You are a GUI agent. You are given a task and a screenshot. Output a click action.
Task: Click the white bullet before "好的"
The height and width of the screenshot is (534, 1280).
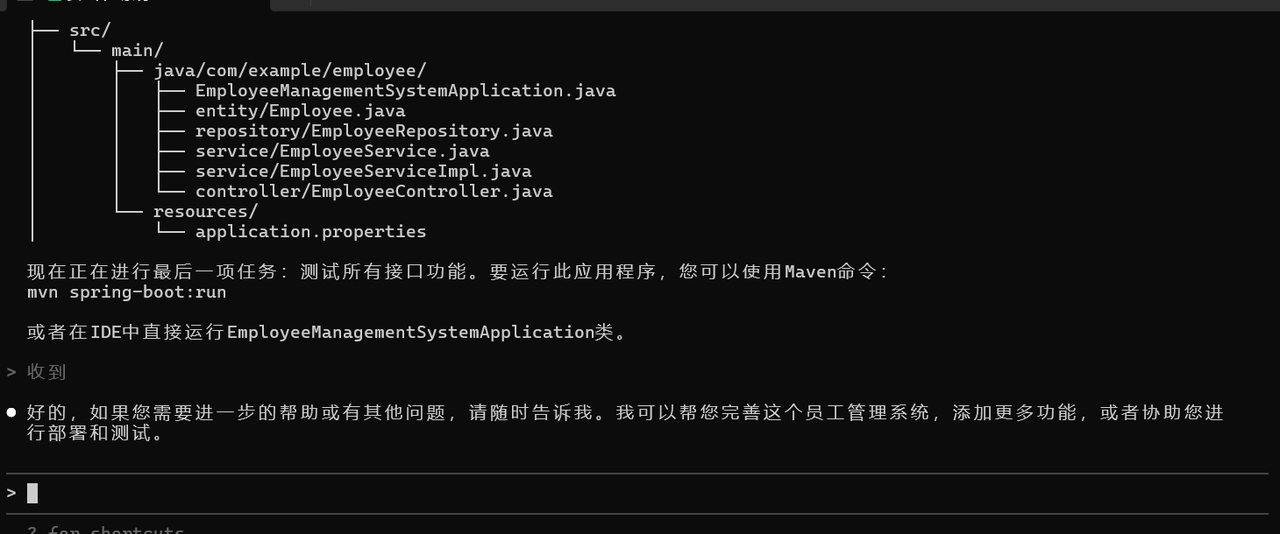tap(11, 412)
